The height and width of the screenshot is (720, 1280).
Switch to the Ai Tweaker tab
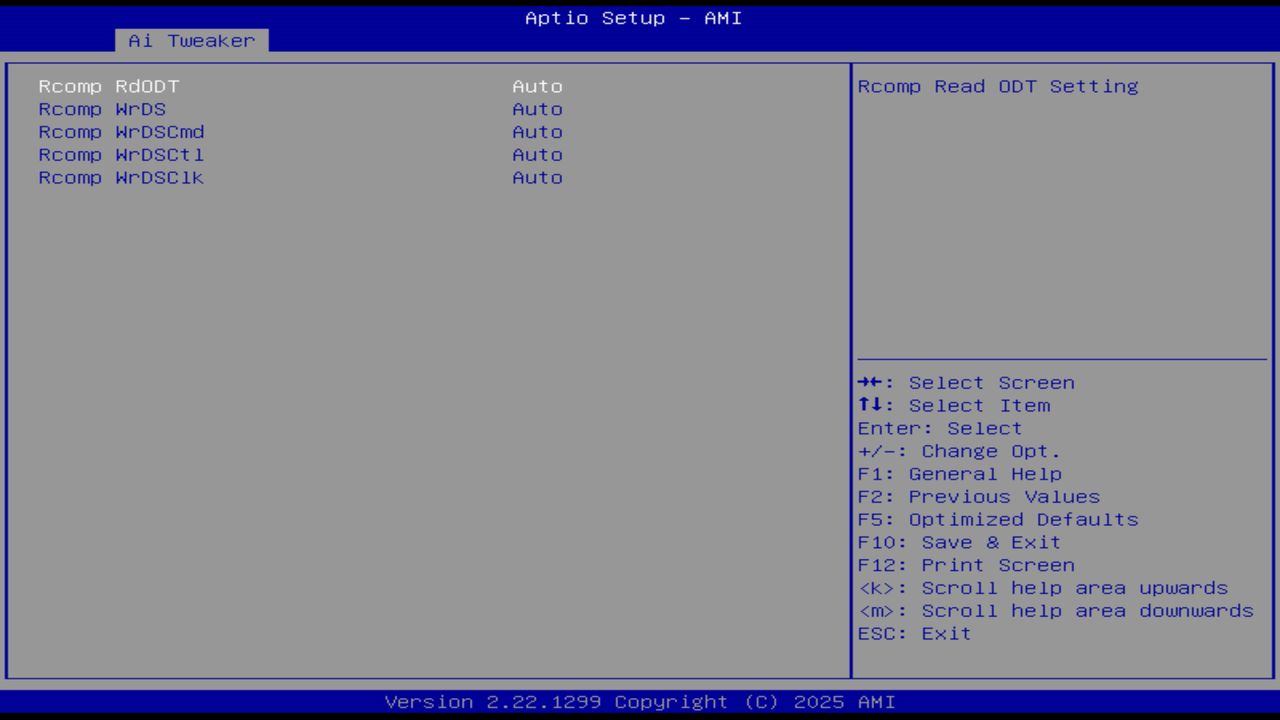click(191, 41)
